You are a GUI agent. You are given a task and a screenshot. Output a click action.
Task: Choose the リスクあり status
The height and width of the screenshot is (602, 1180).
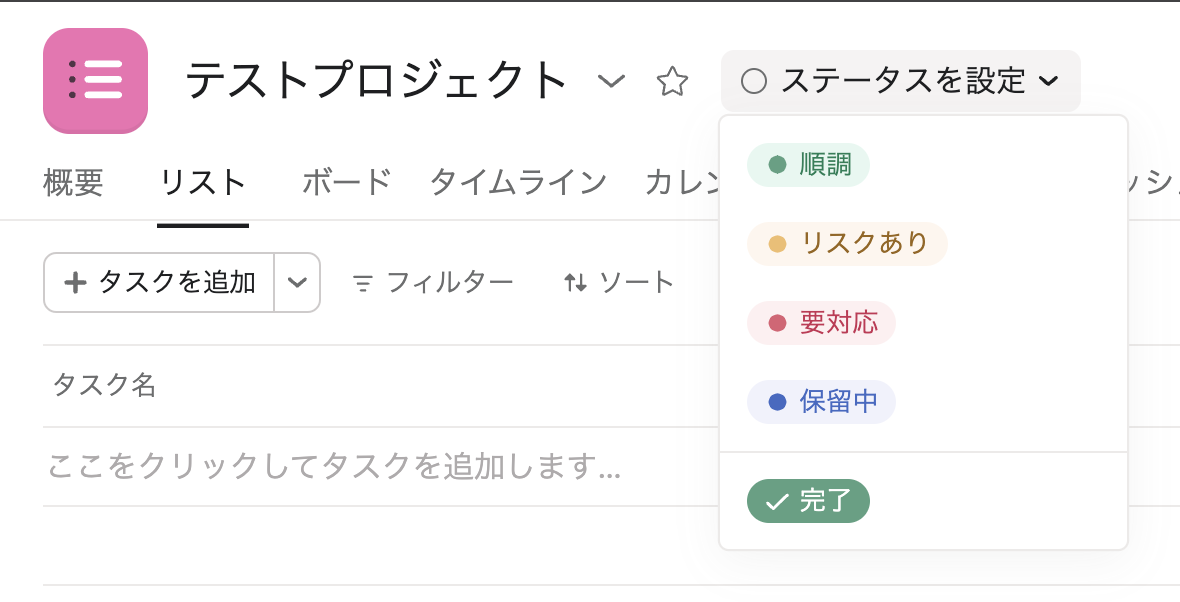tap(847, 243)
